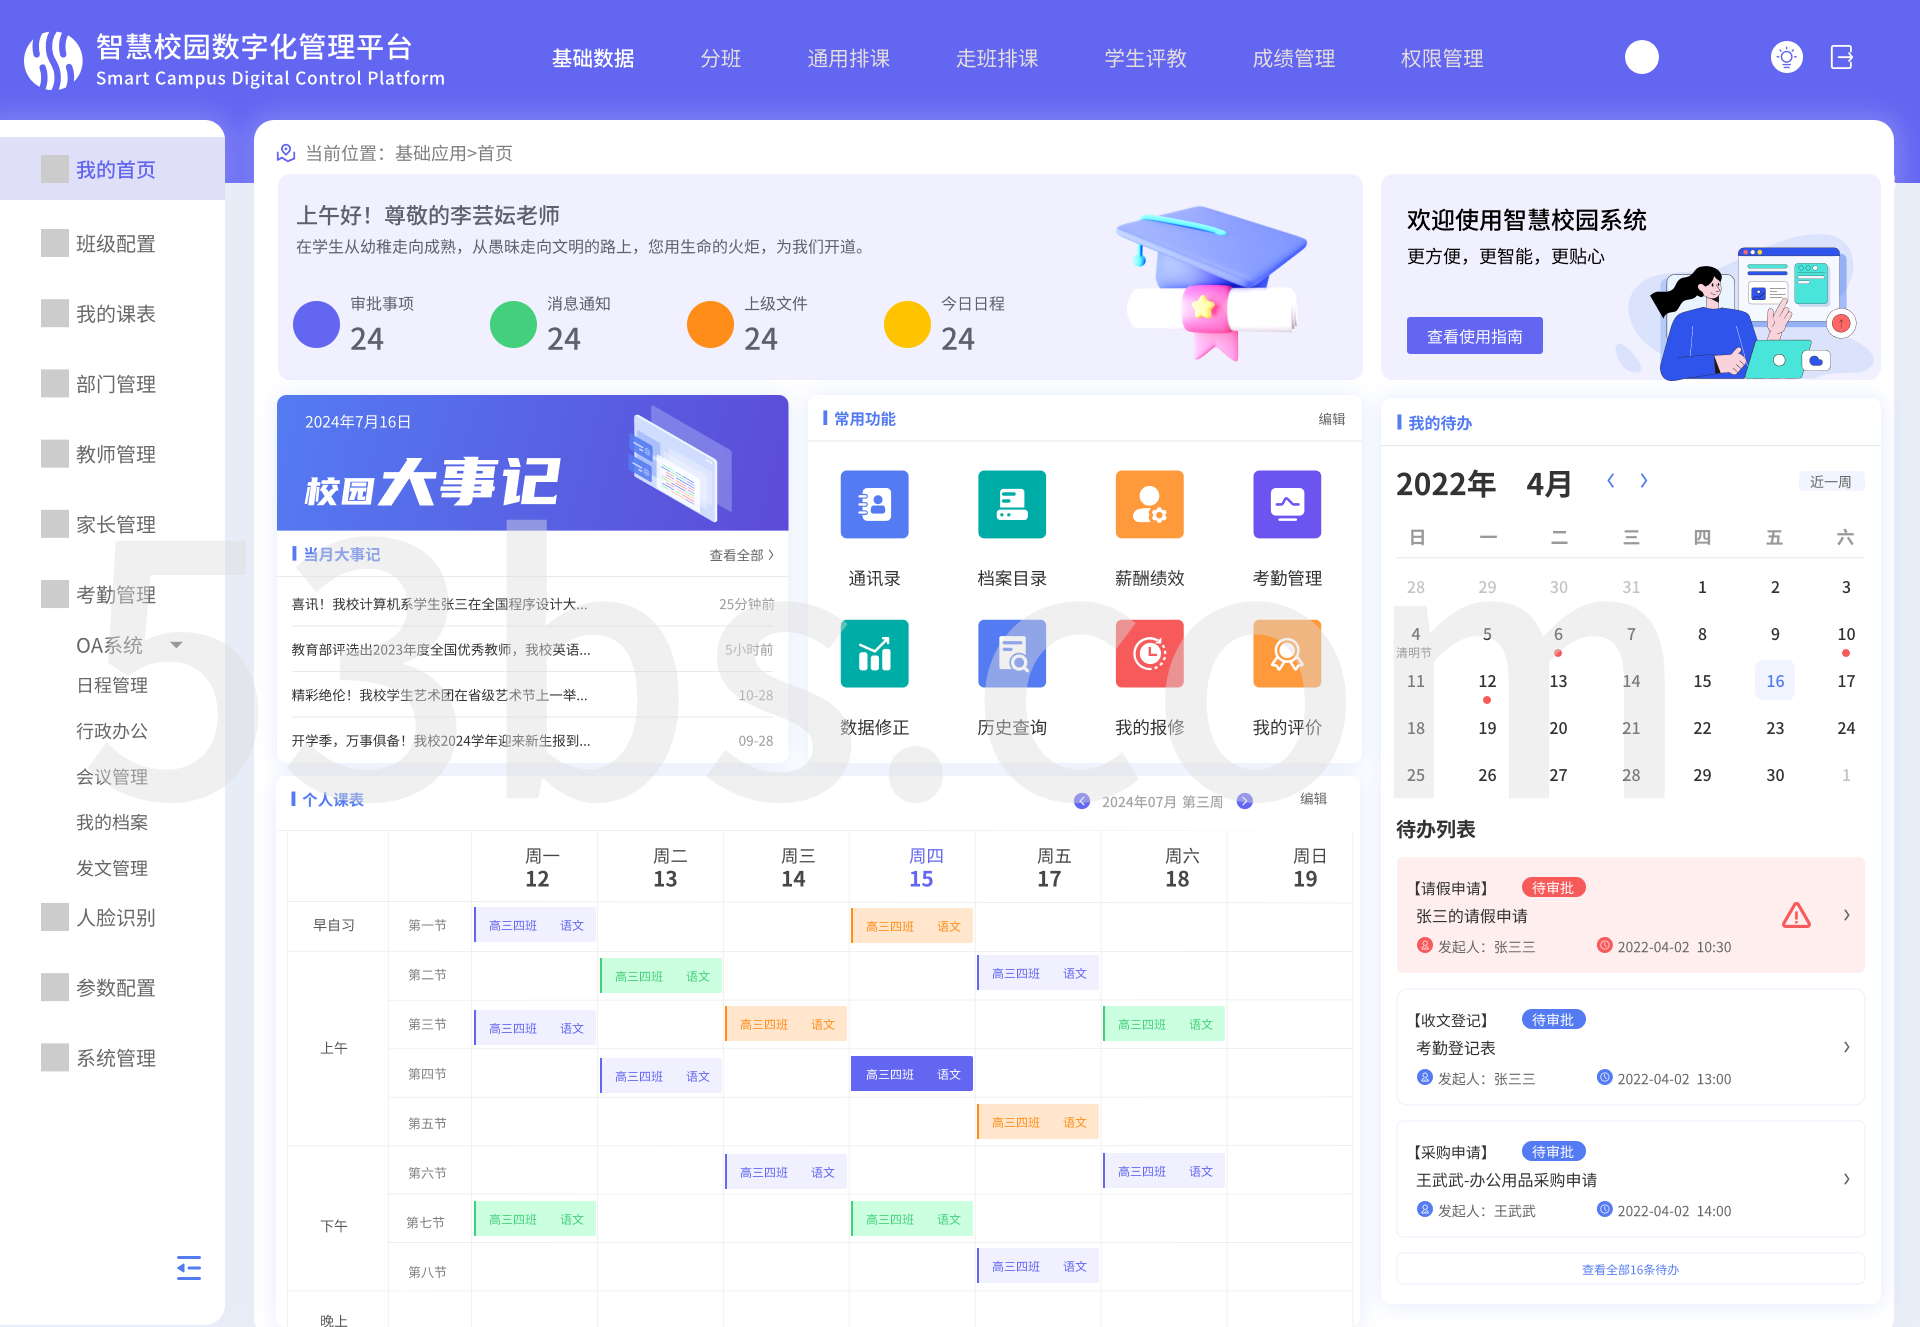
Task: Show next month in calendar
Action: tap(1643, 481)
